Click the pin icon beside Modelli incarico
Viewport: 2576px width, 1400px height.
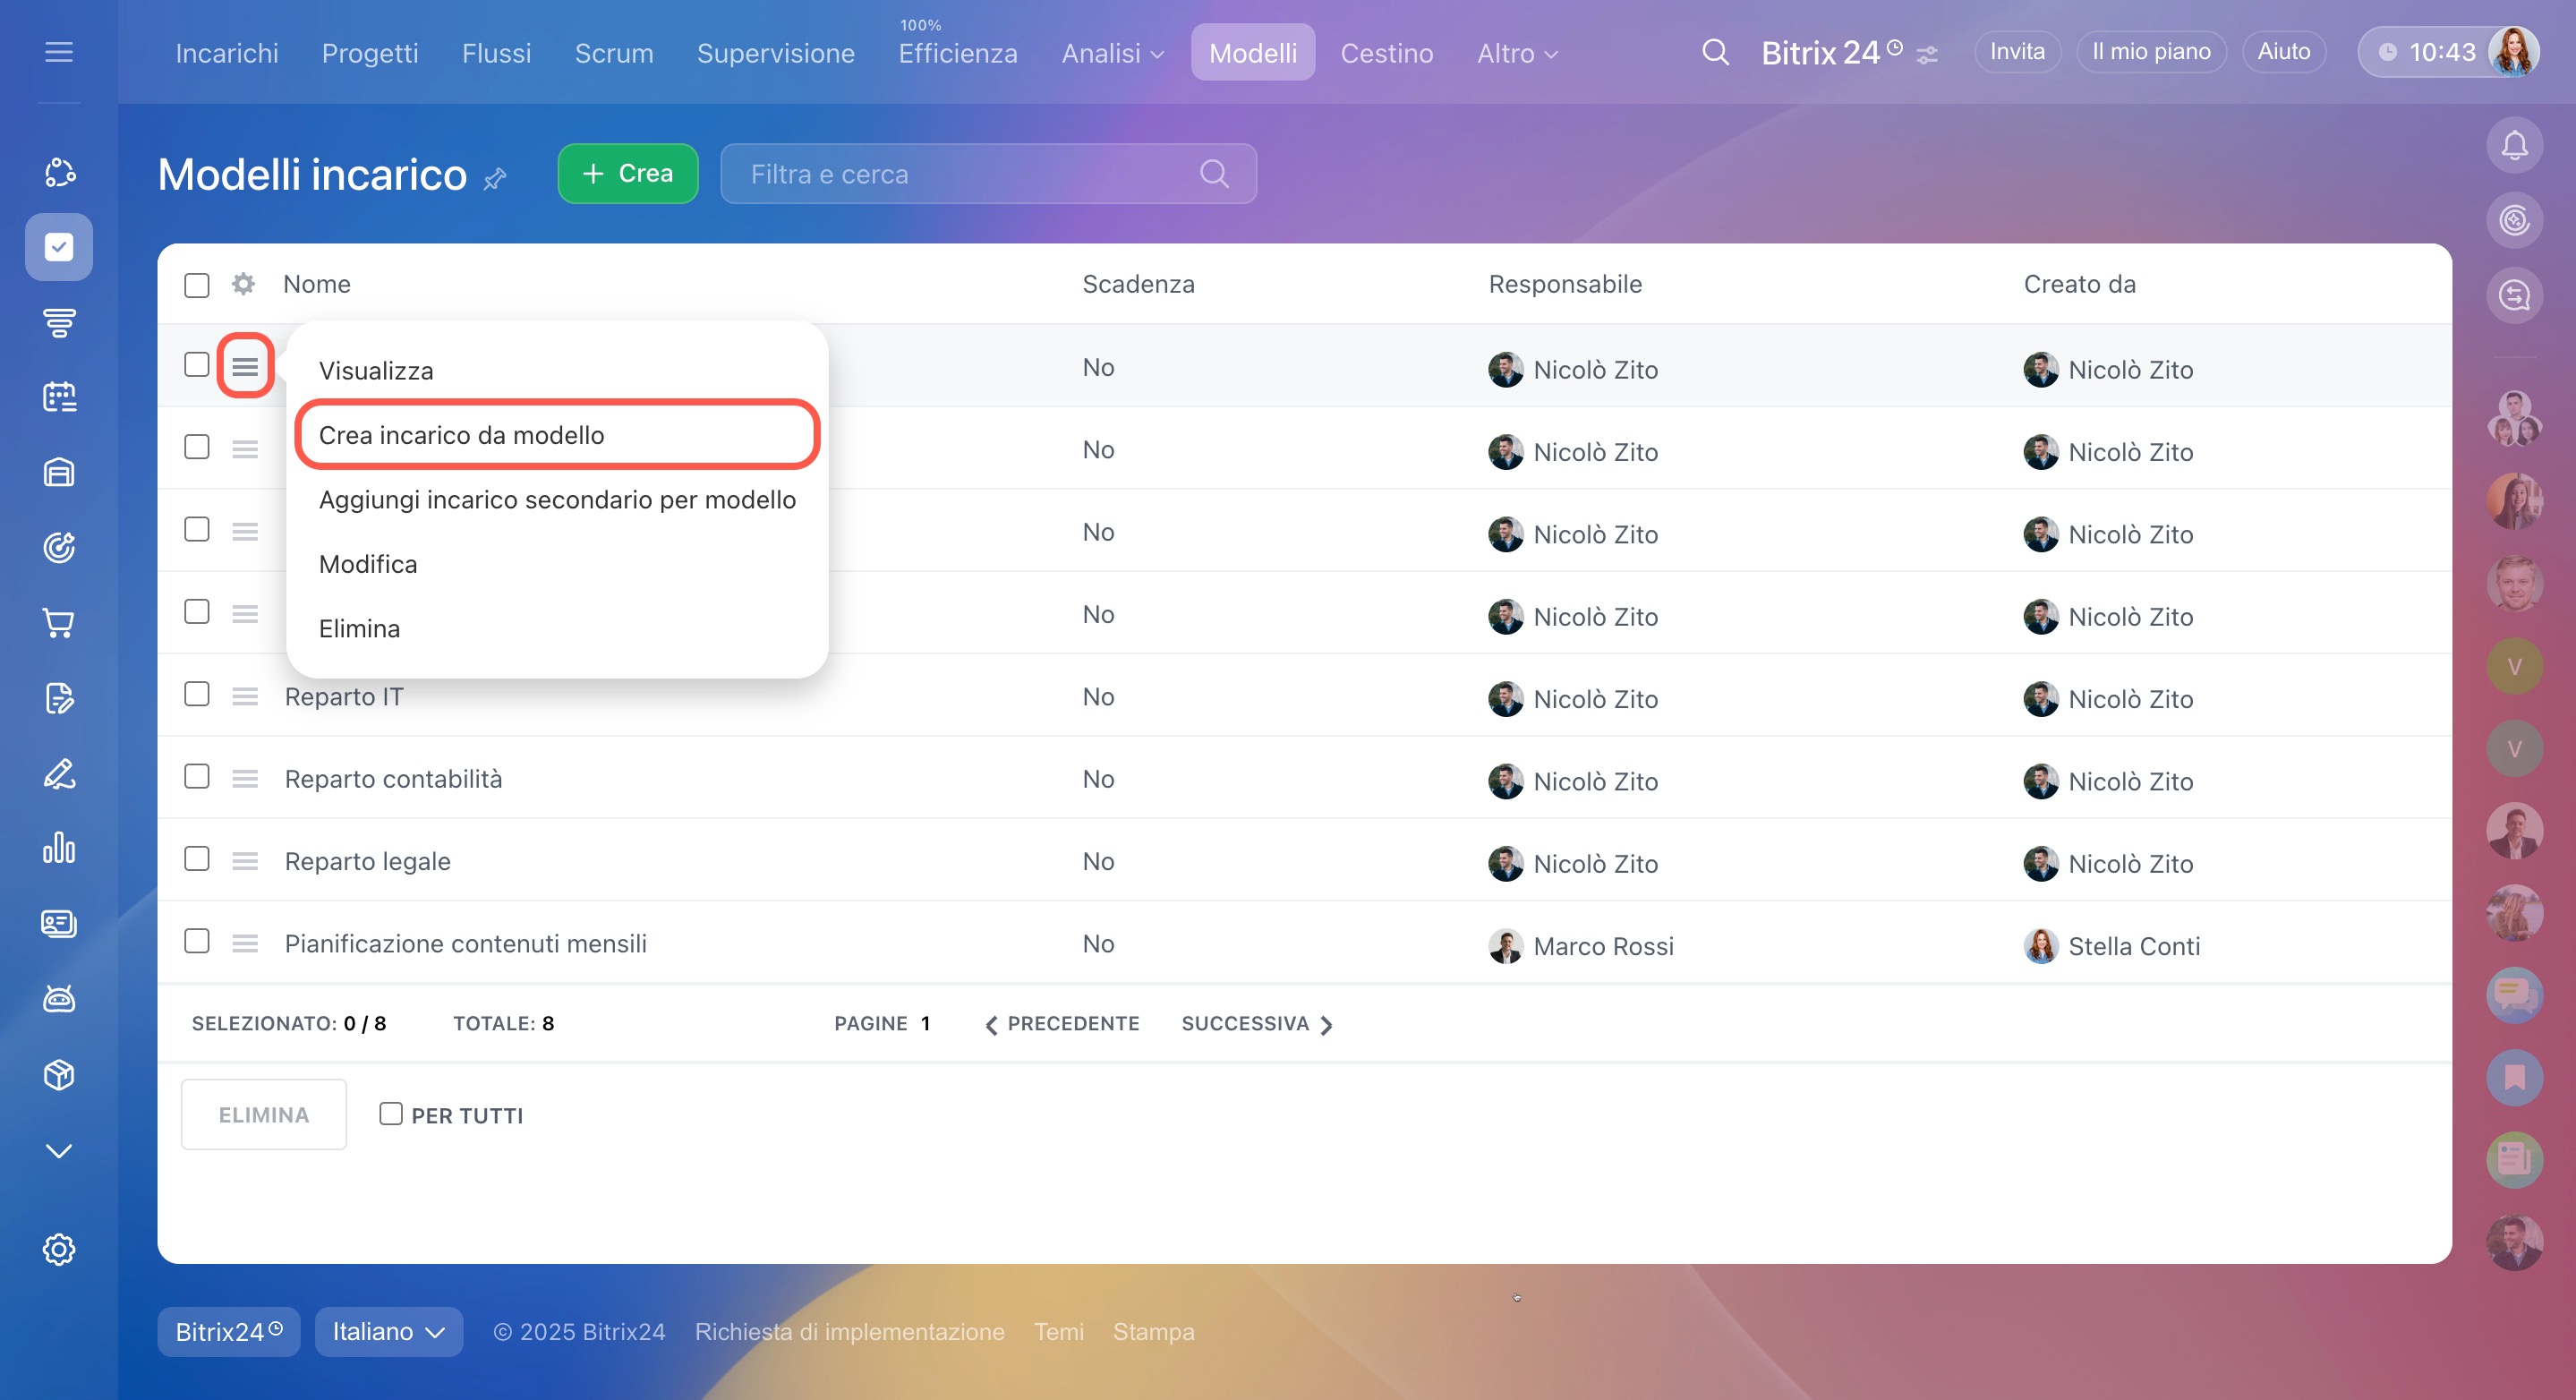point(495,179)
